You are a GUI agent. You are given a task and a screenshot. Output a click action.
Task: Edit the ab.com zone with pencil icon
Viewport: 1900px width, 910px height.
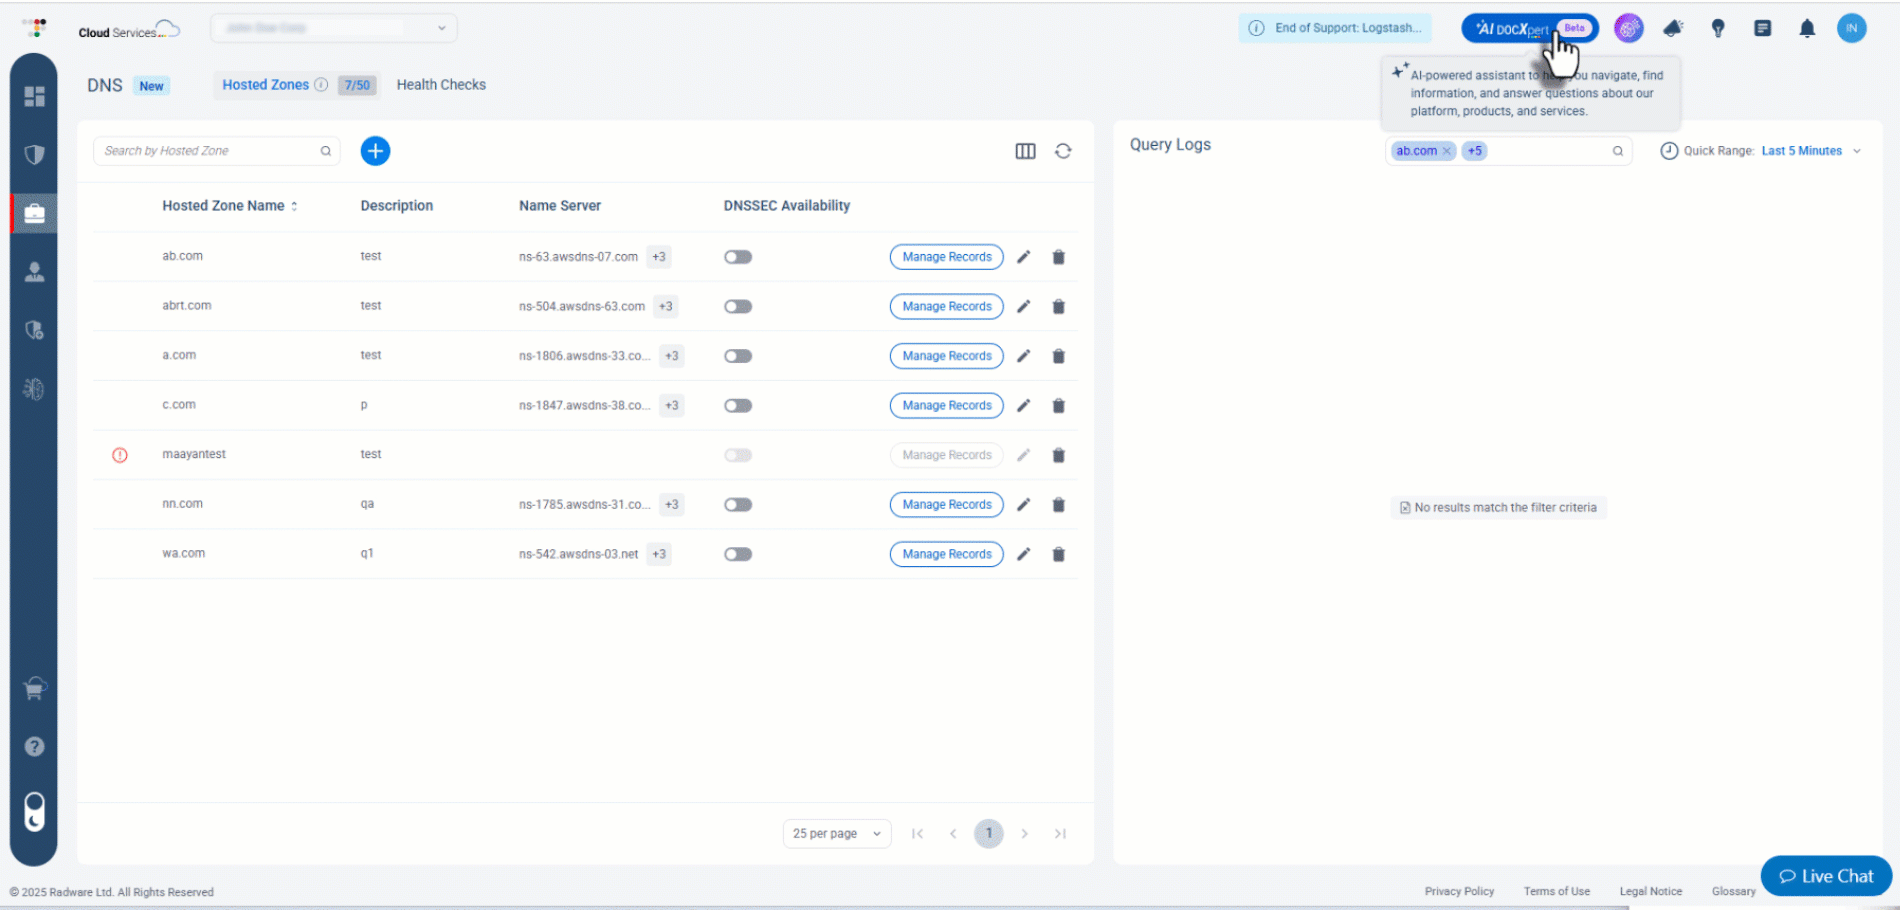(1023, 257)
